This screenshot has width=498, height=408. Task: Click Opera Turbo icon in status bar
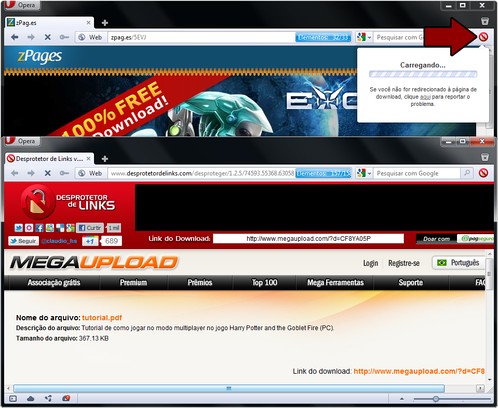tap(66, 398)
